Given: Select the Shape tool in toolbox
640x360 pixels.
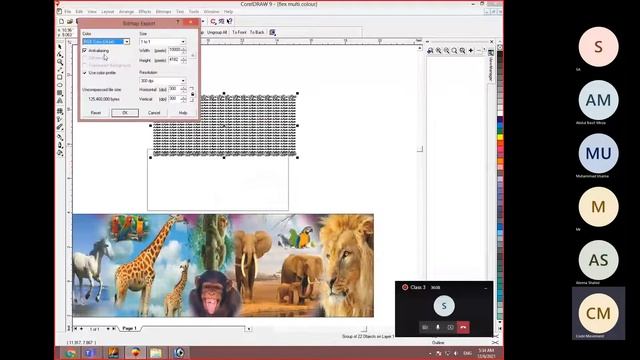Looking at the screenshot, I should (x=60, y=54).
